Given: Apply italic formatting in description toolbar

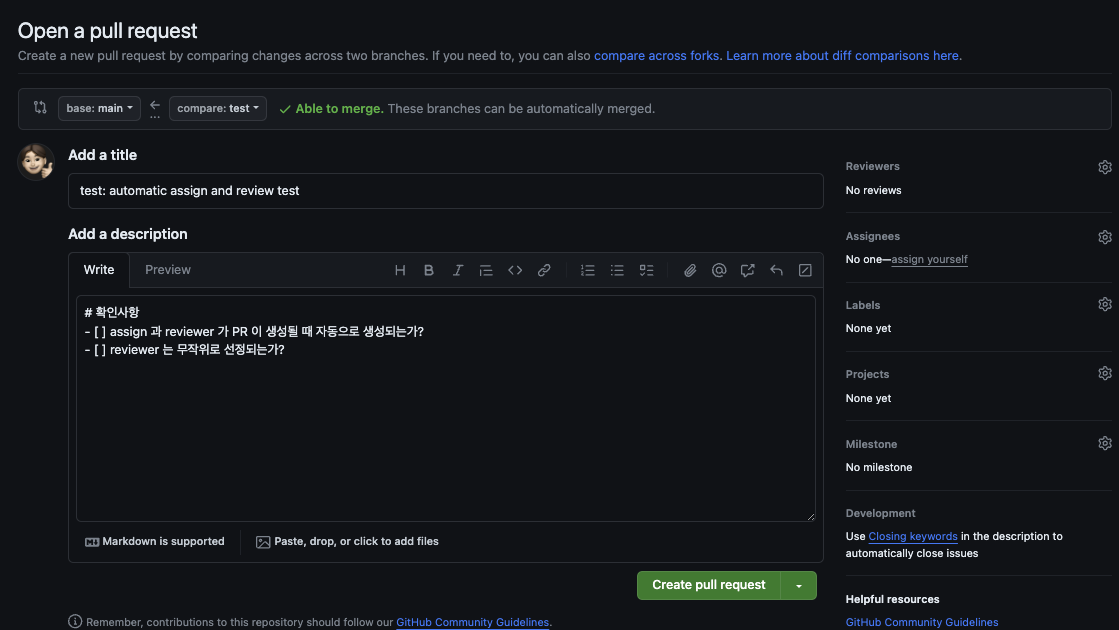Looking at the screenshot, I should click(x=457, y=270).
